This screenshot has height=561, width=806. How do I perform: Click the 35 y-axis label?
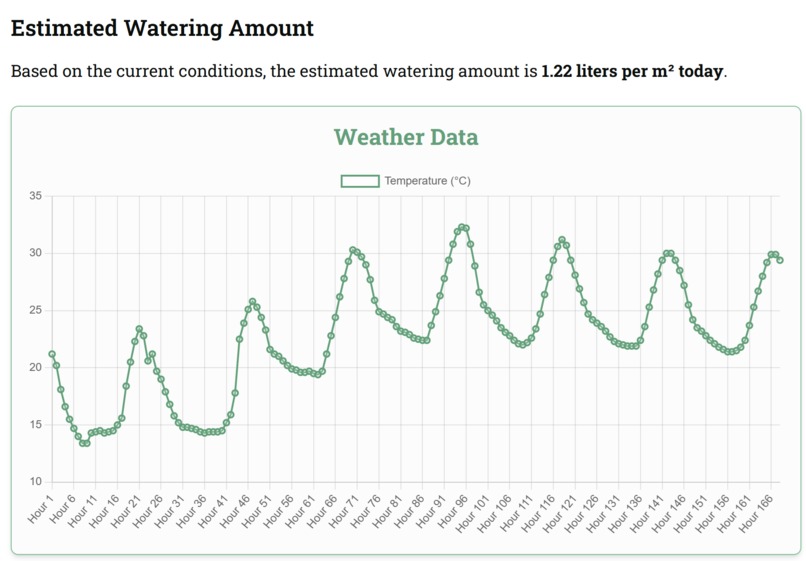35,196
